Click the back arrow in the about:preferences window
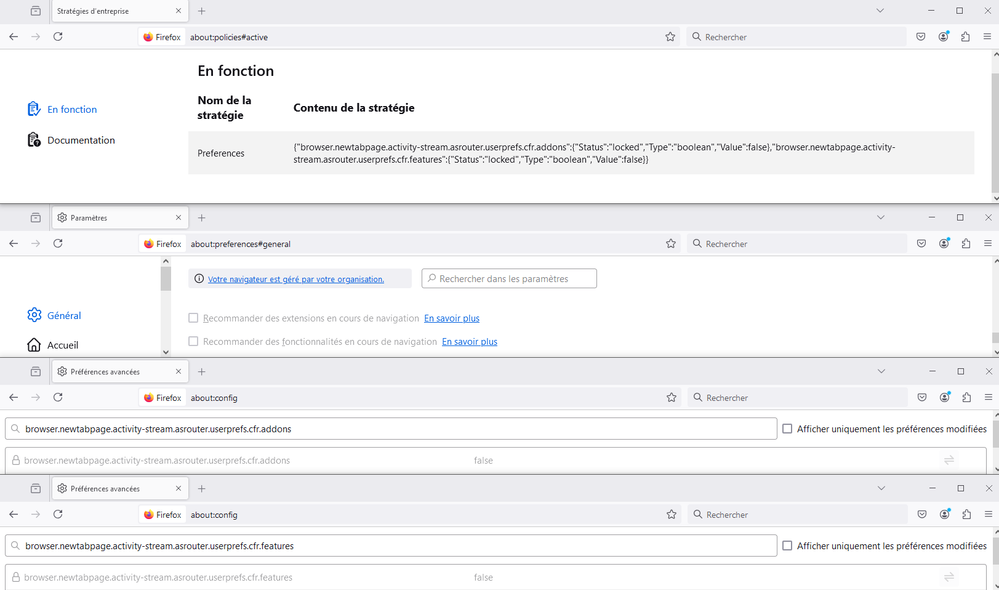The image size is (999, 590). [14, 244]
